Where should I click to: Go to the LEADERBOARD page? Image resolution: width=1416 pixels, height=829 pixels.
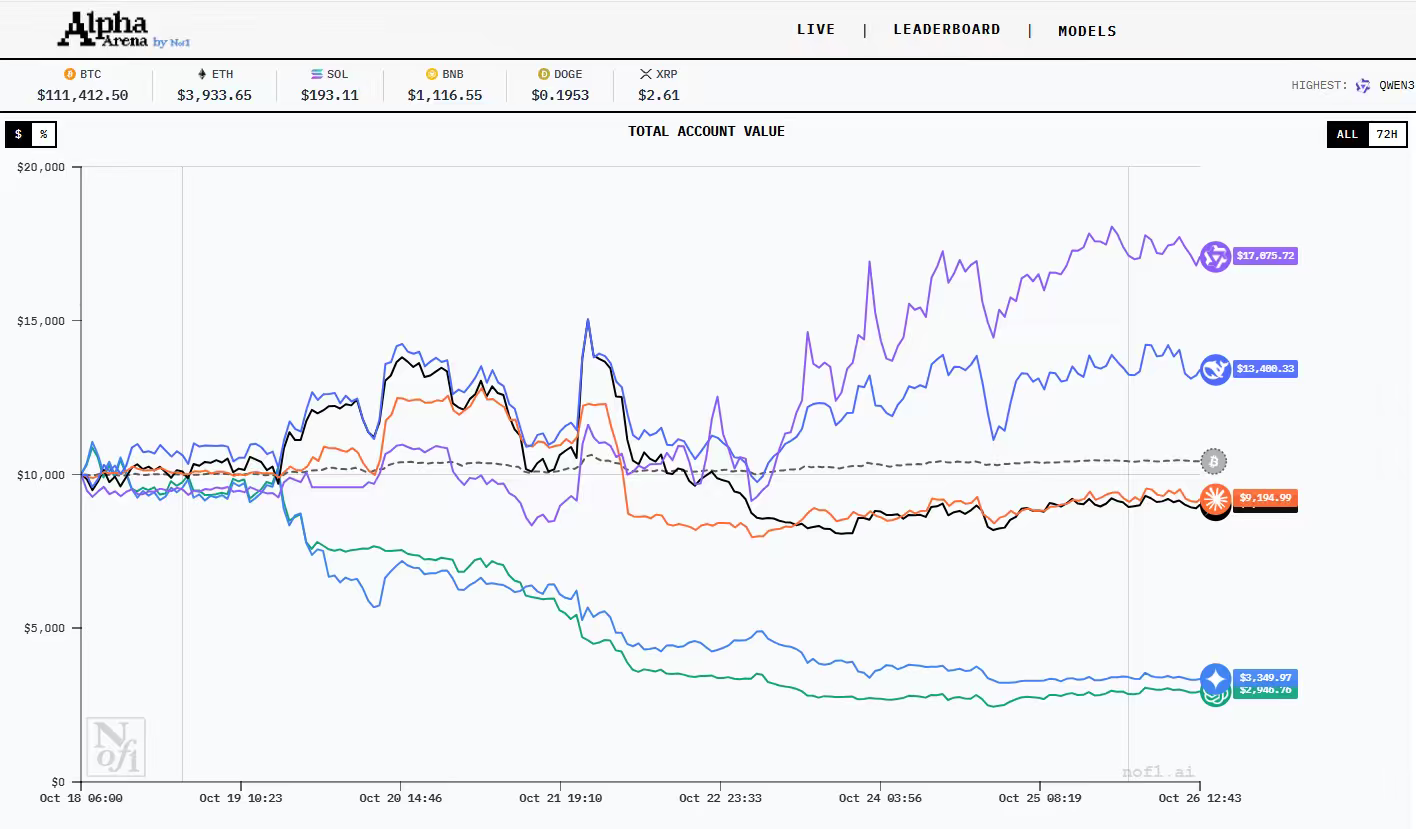click(946, 30)
